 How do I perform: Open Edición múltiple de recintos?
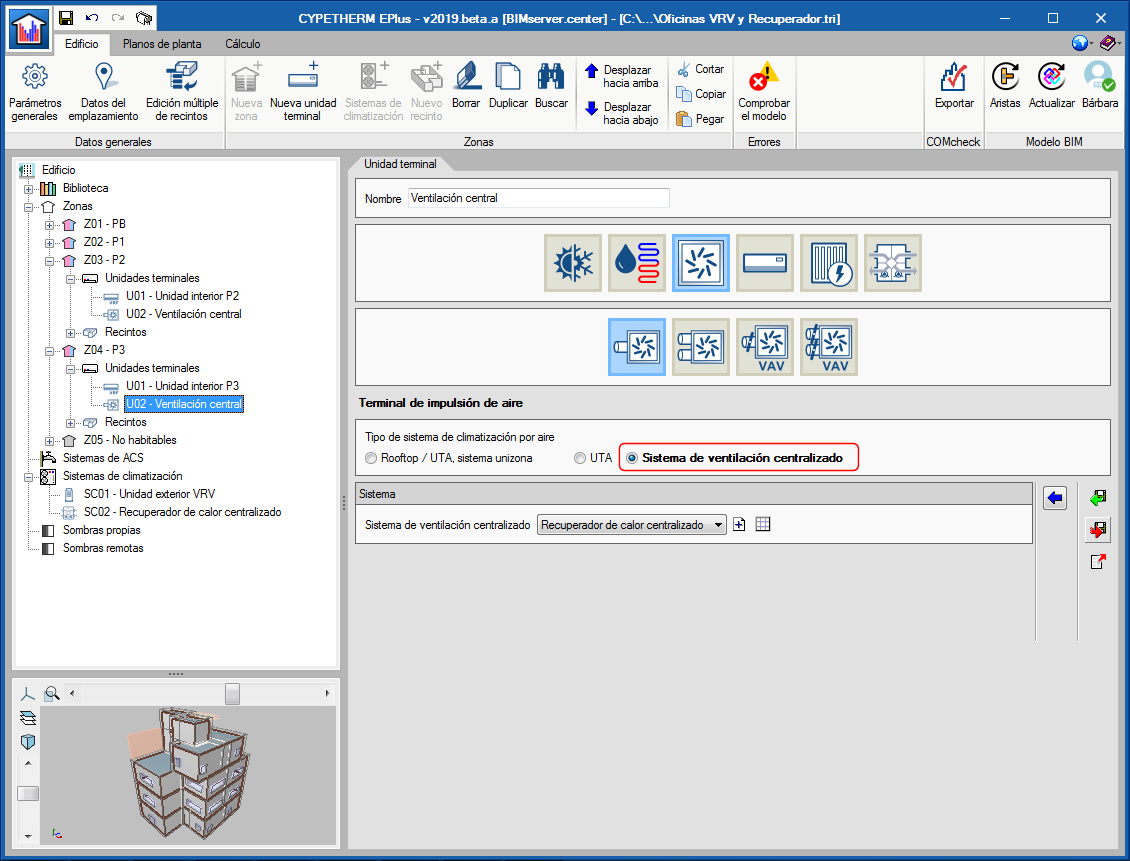[182, 92]
